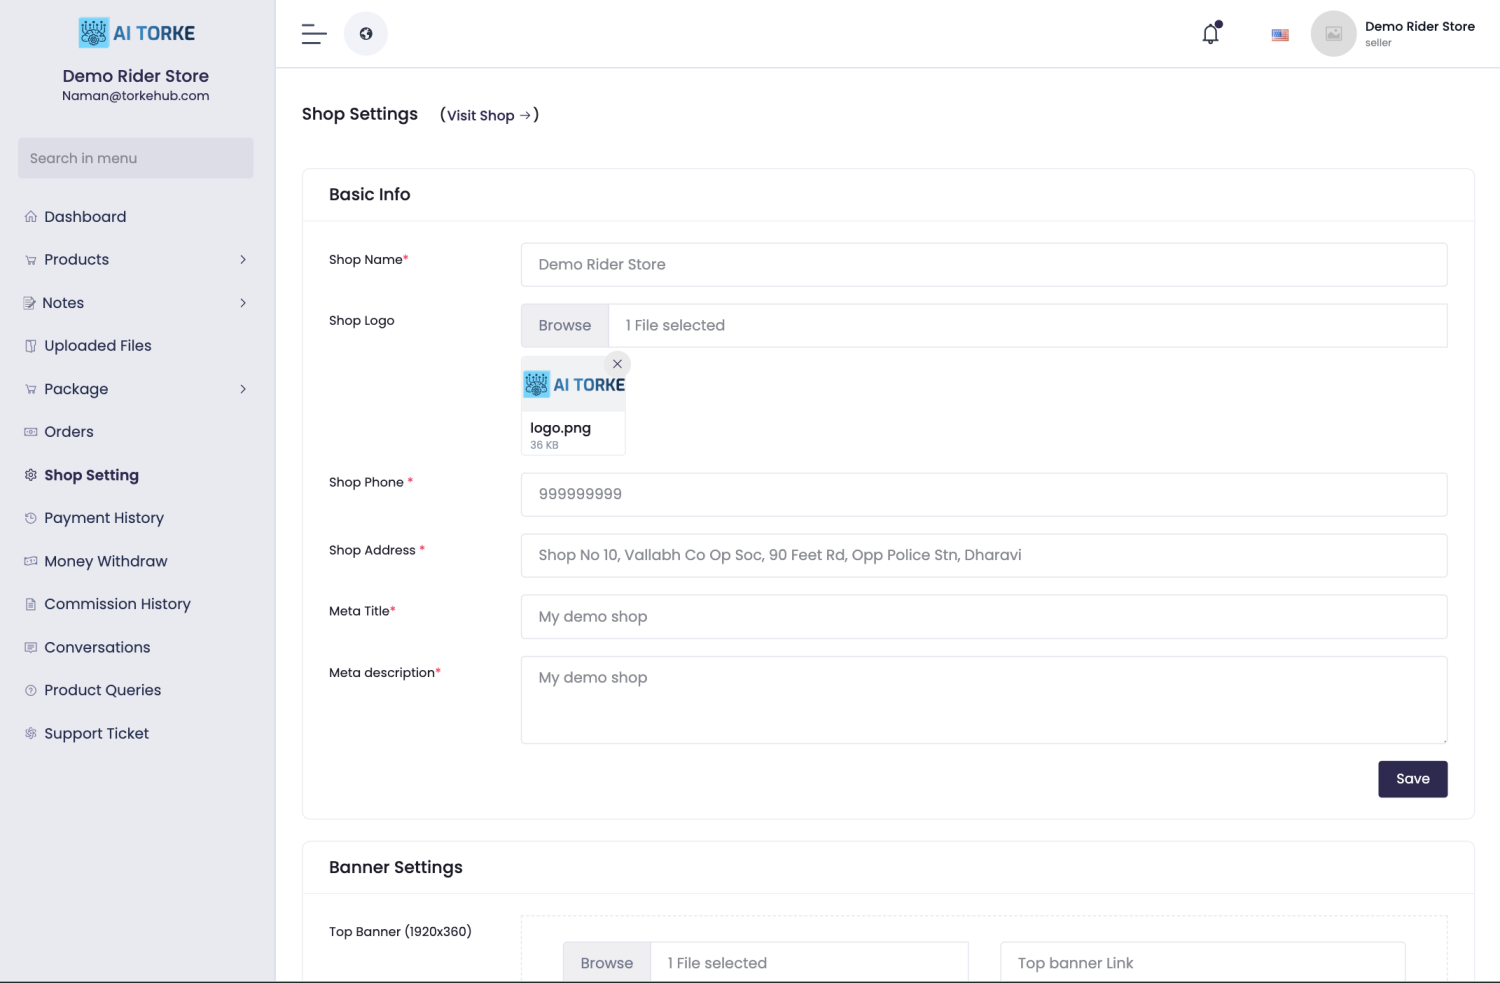Click the Orders icon in sidebar
Screen dimensions: 1500x983
[x=31, y=432]
